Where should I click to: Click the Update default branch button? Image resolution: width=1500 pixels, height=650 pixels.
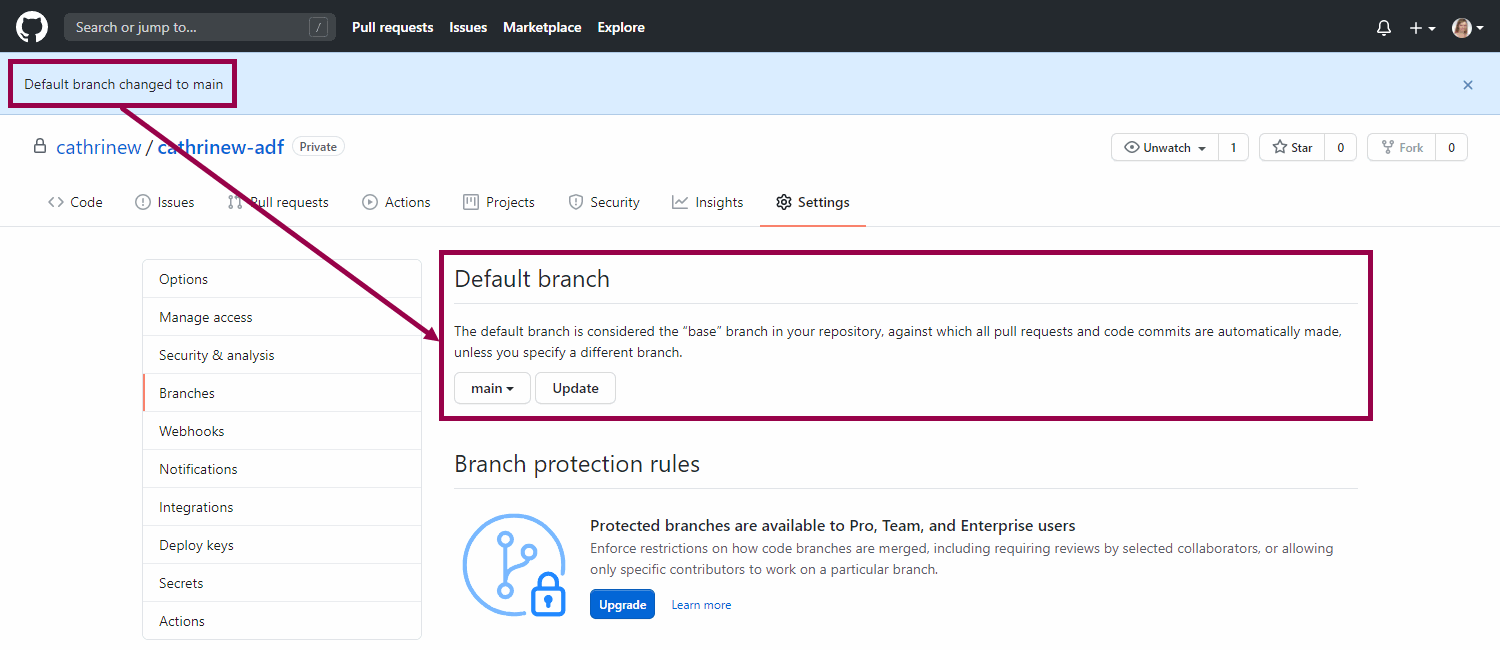tap(575, 388)
